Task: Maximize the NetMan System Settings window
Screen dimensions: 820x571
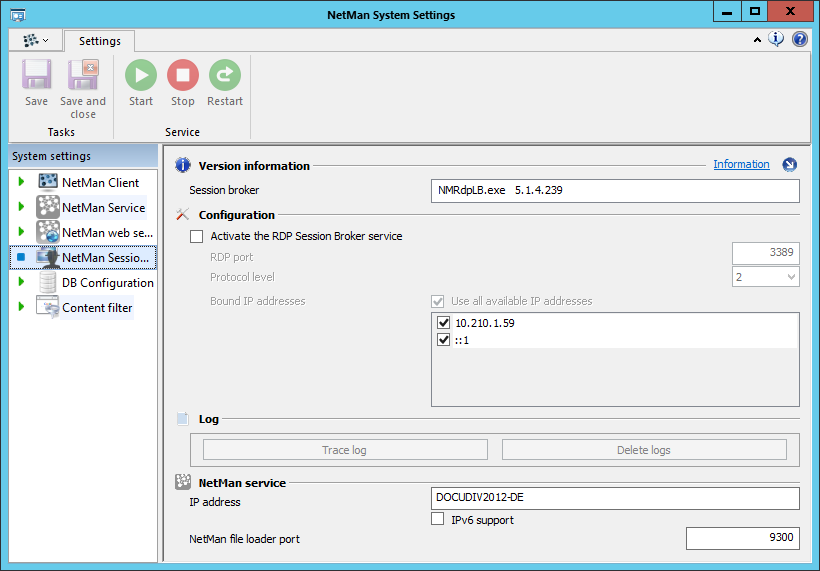Action: click(x=755, y=12)
